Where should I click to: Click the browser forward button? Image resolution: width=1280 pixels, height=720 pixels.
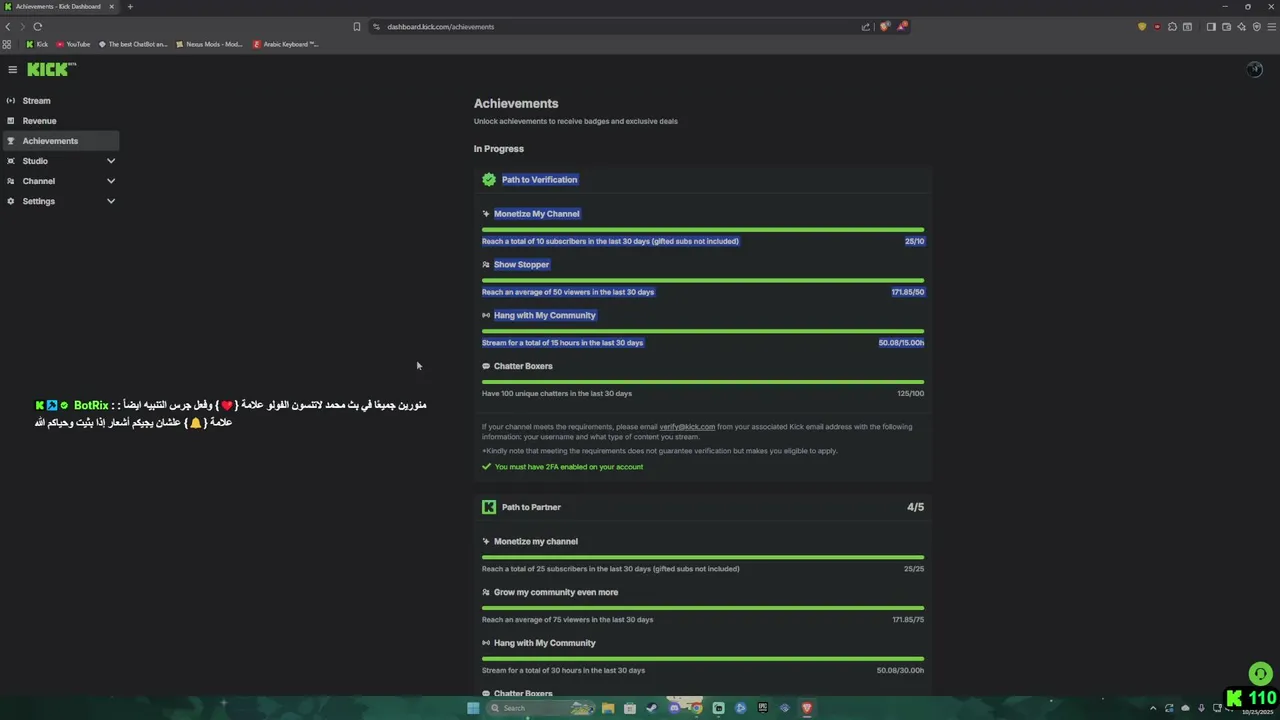tap(22, 27)
